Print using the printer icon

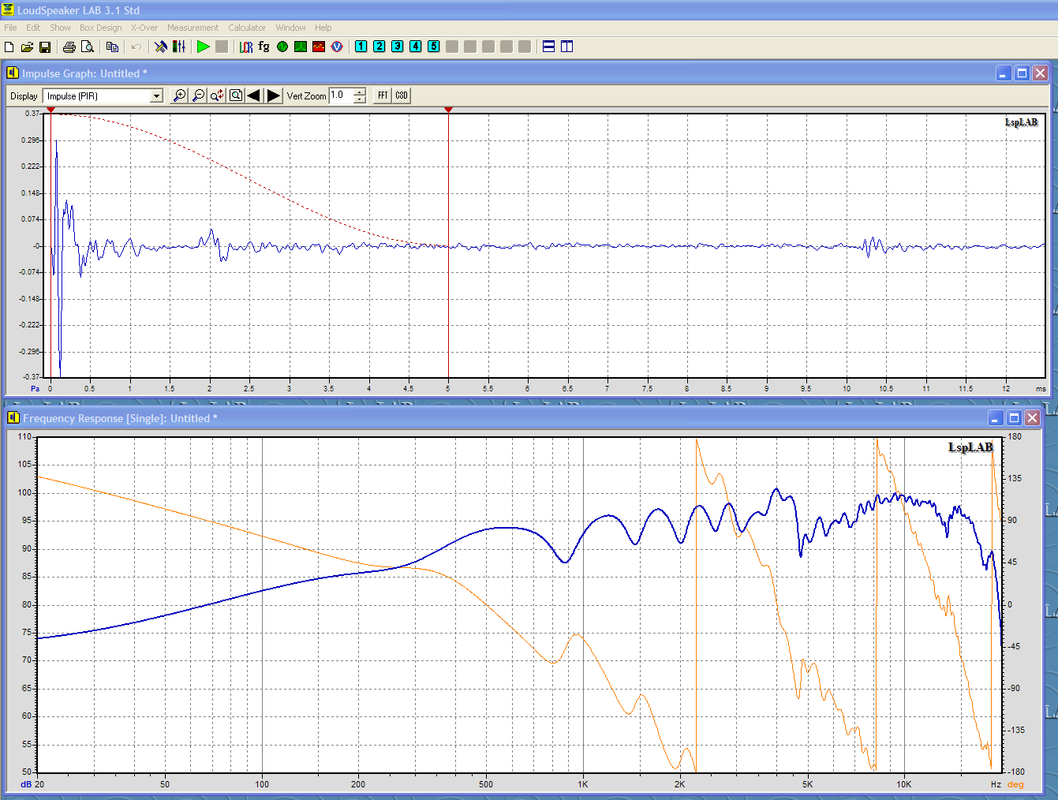click(69, 47)
